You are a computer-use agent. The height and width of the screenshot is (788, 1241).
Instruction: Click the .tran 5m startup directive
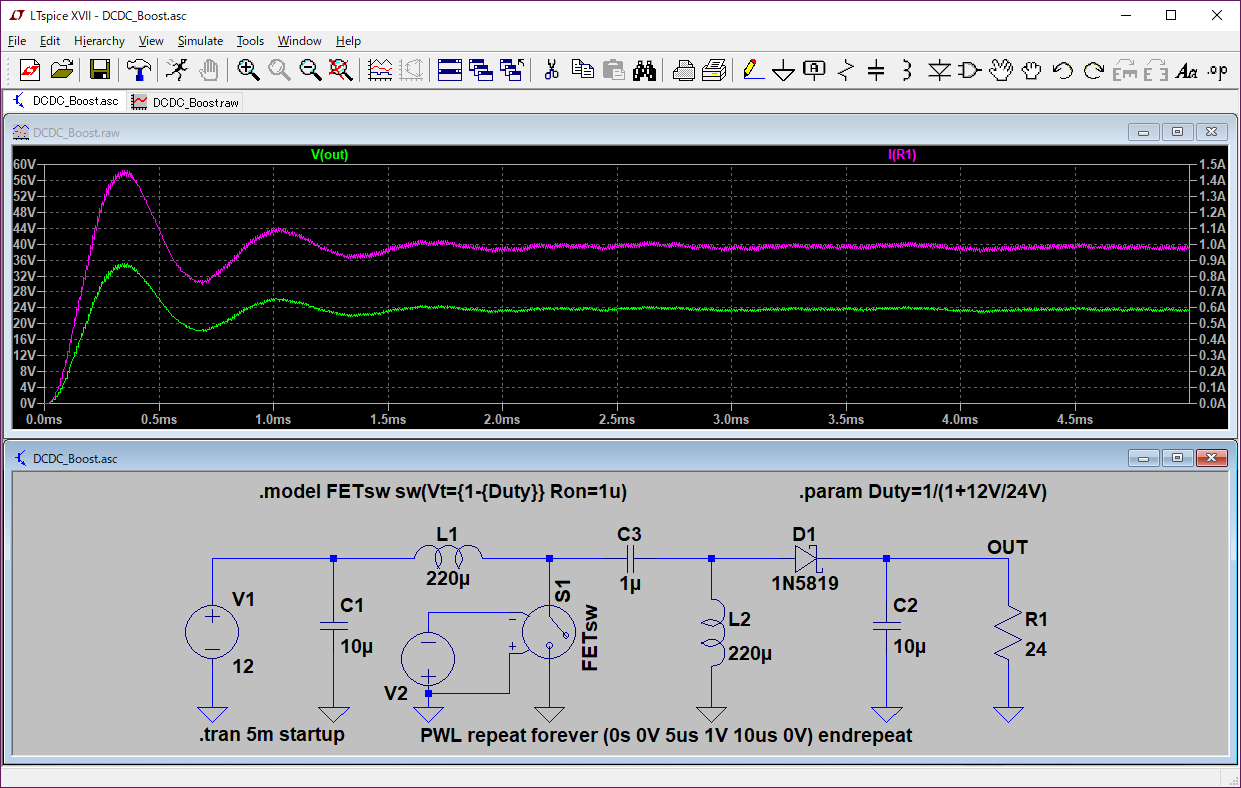coord(272,735)
